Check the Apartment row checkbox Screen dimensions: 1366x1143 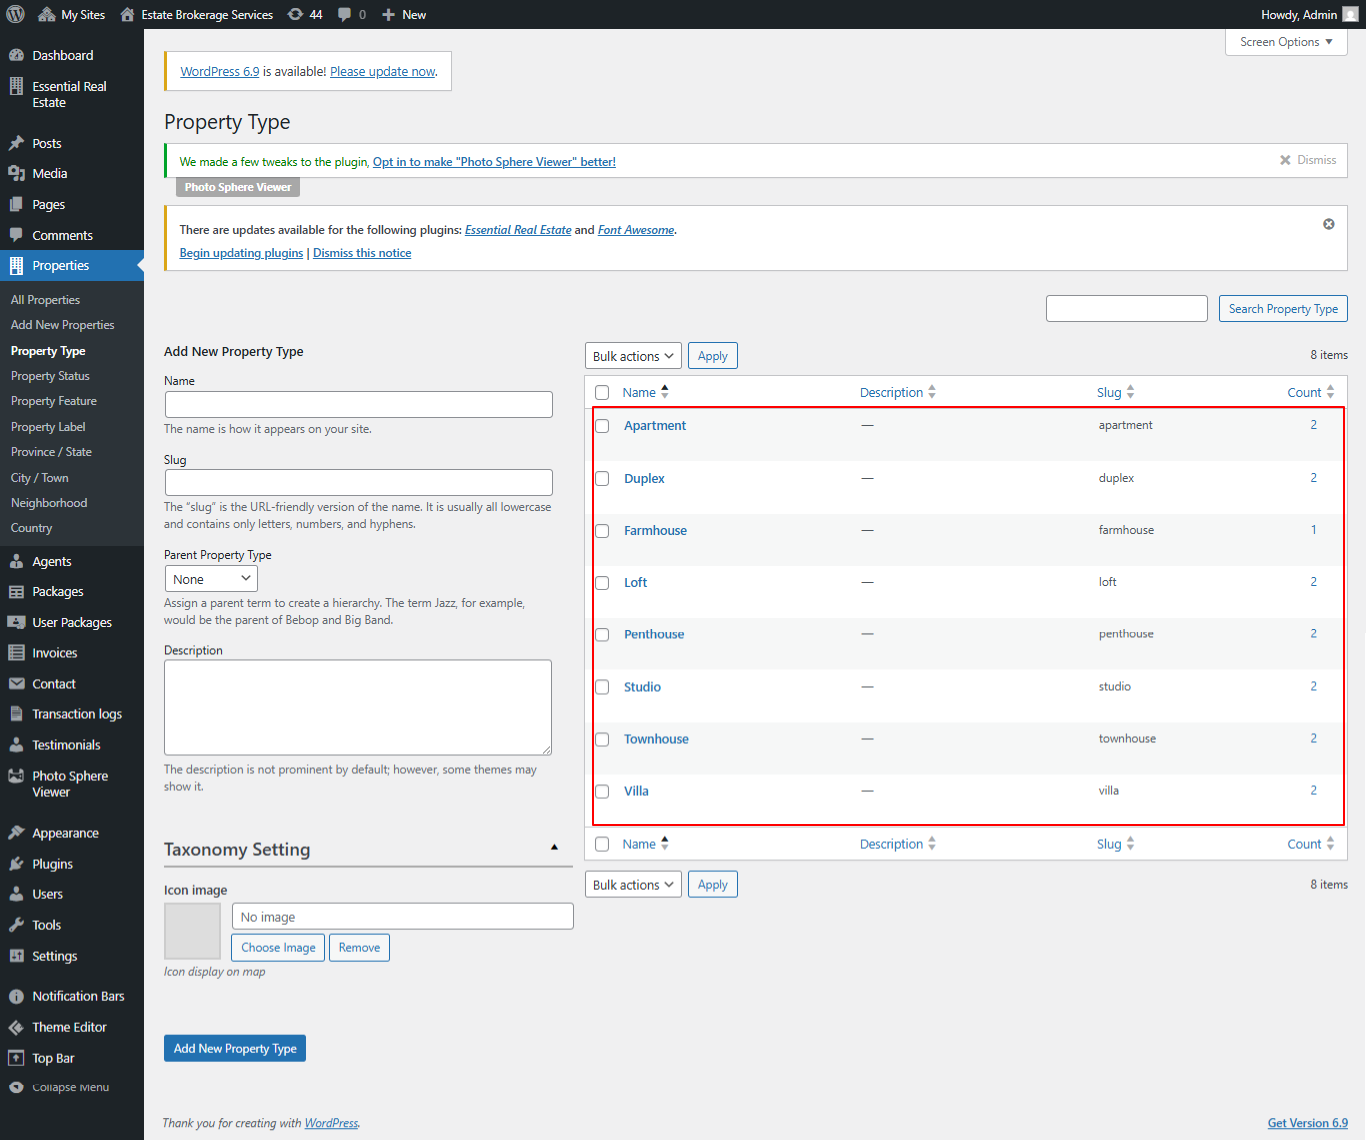click(601, 425)
